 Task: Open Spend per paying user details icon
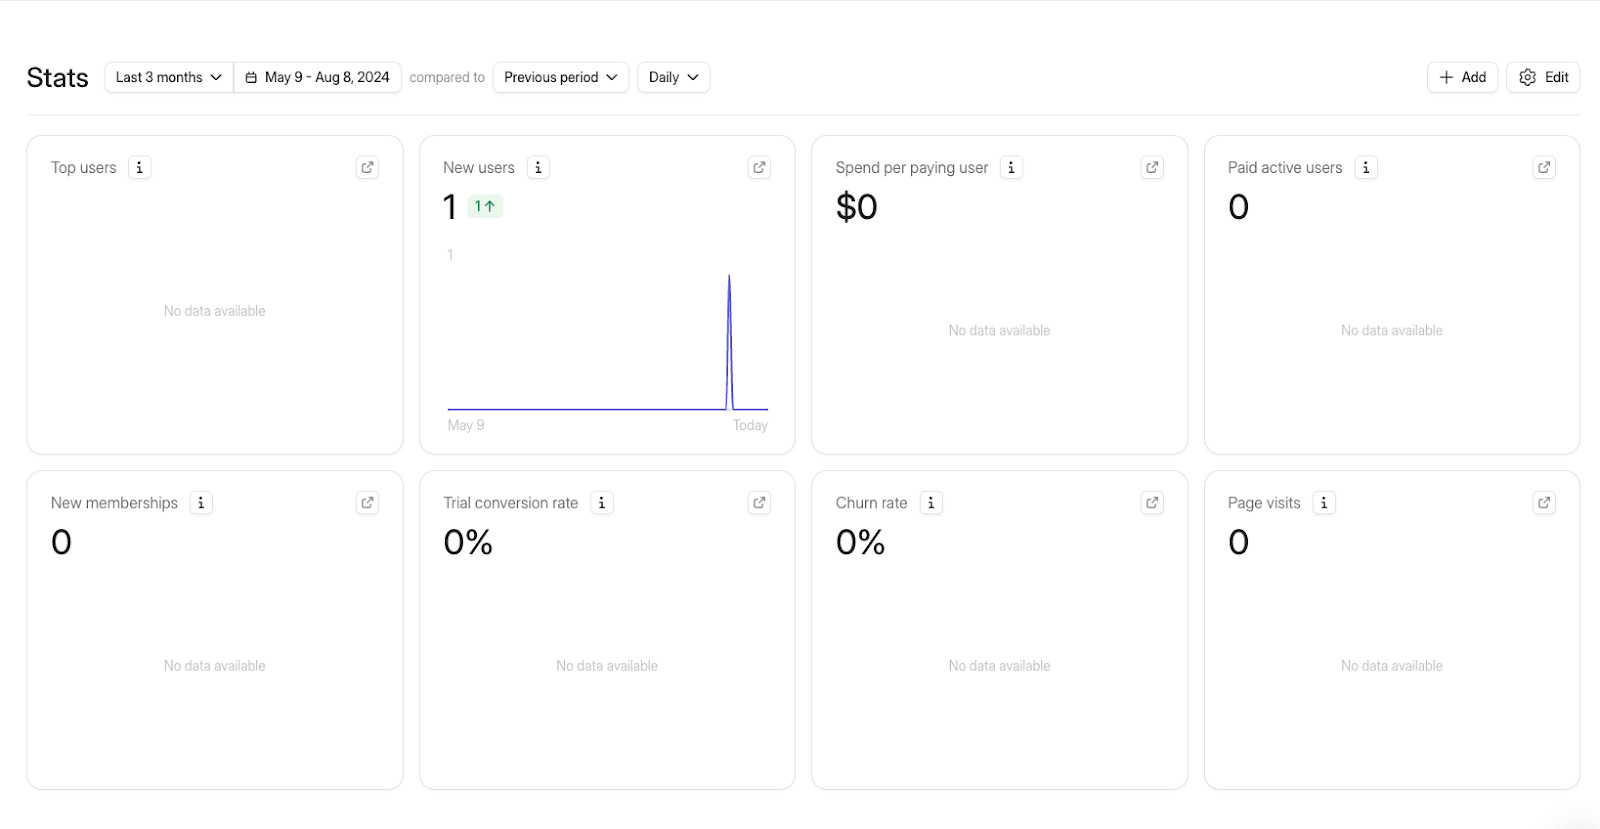click(x=1152, y=168)
